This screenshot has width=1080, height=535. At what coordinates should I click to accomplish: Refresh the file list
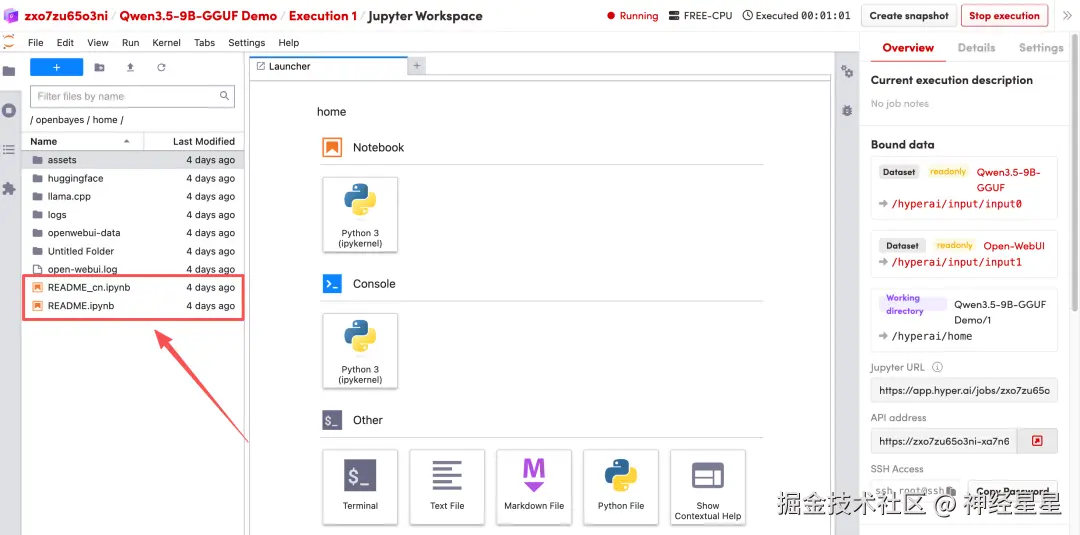click(161, 67)
